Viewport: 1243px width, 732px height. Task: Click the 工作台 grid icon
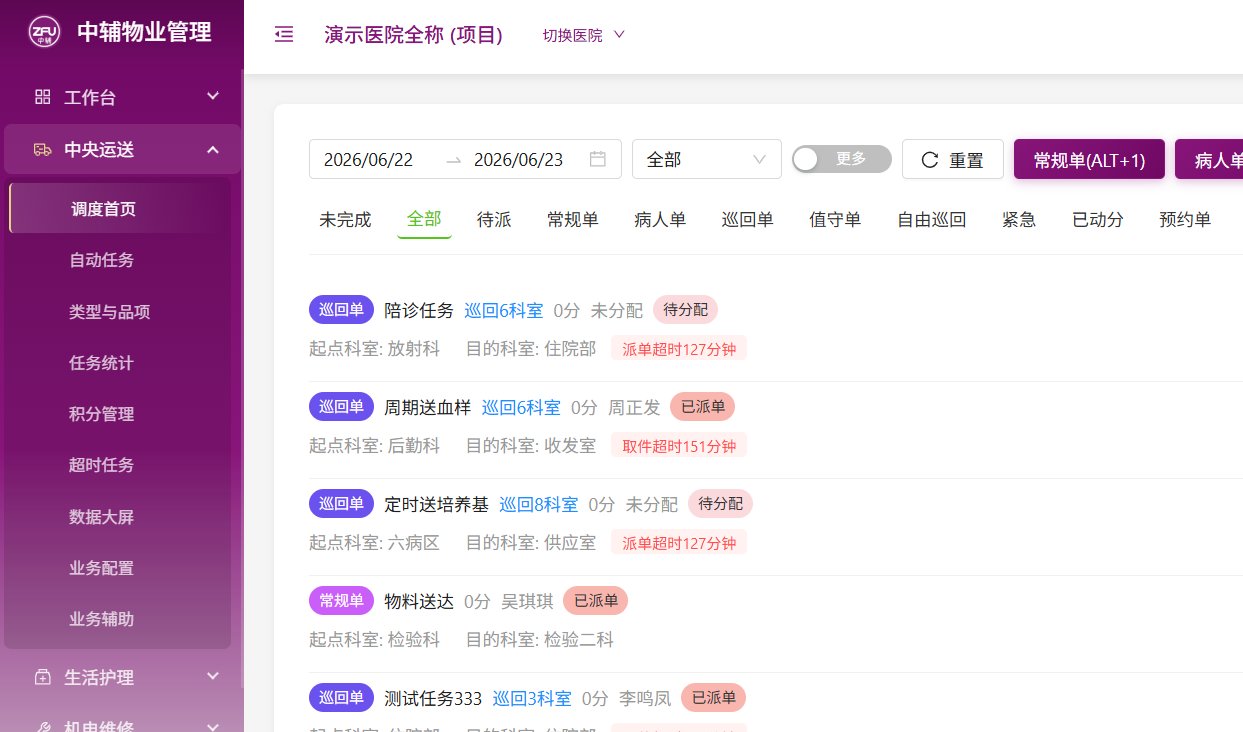(x=42, y=97)
